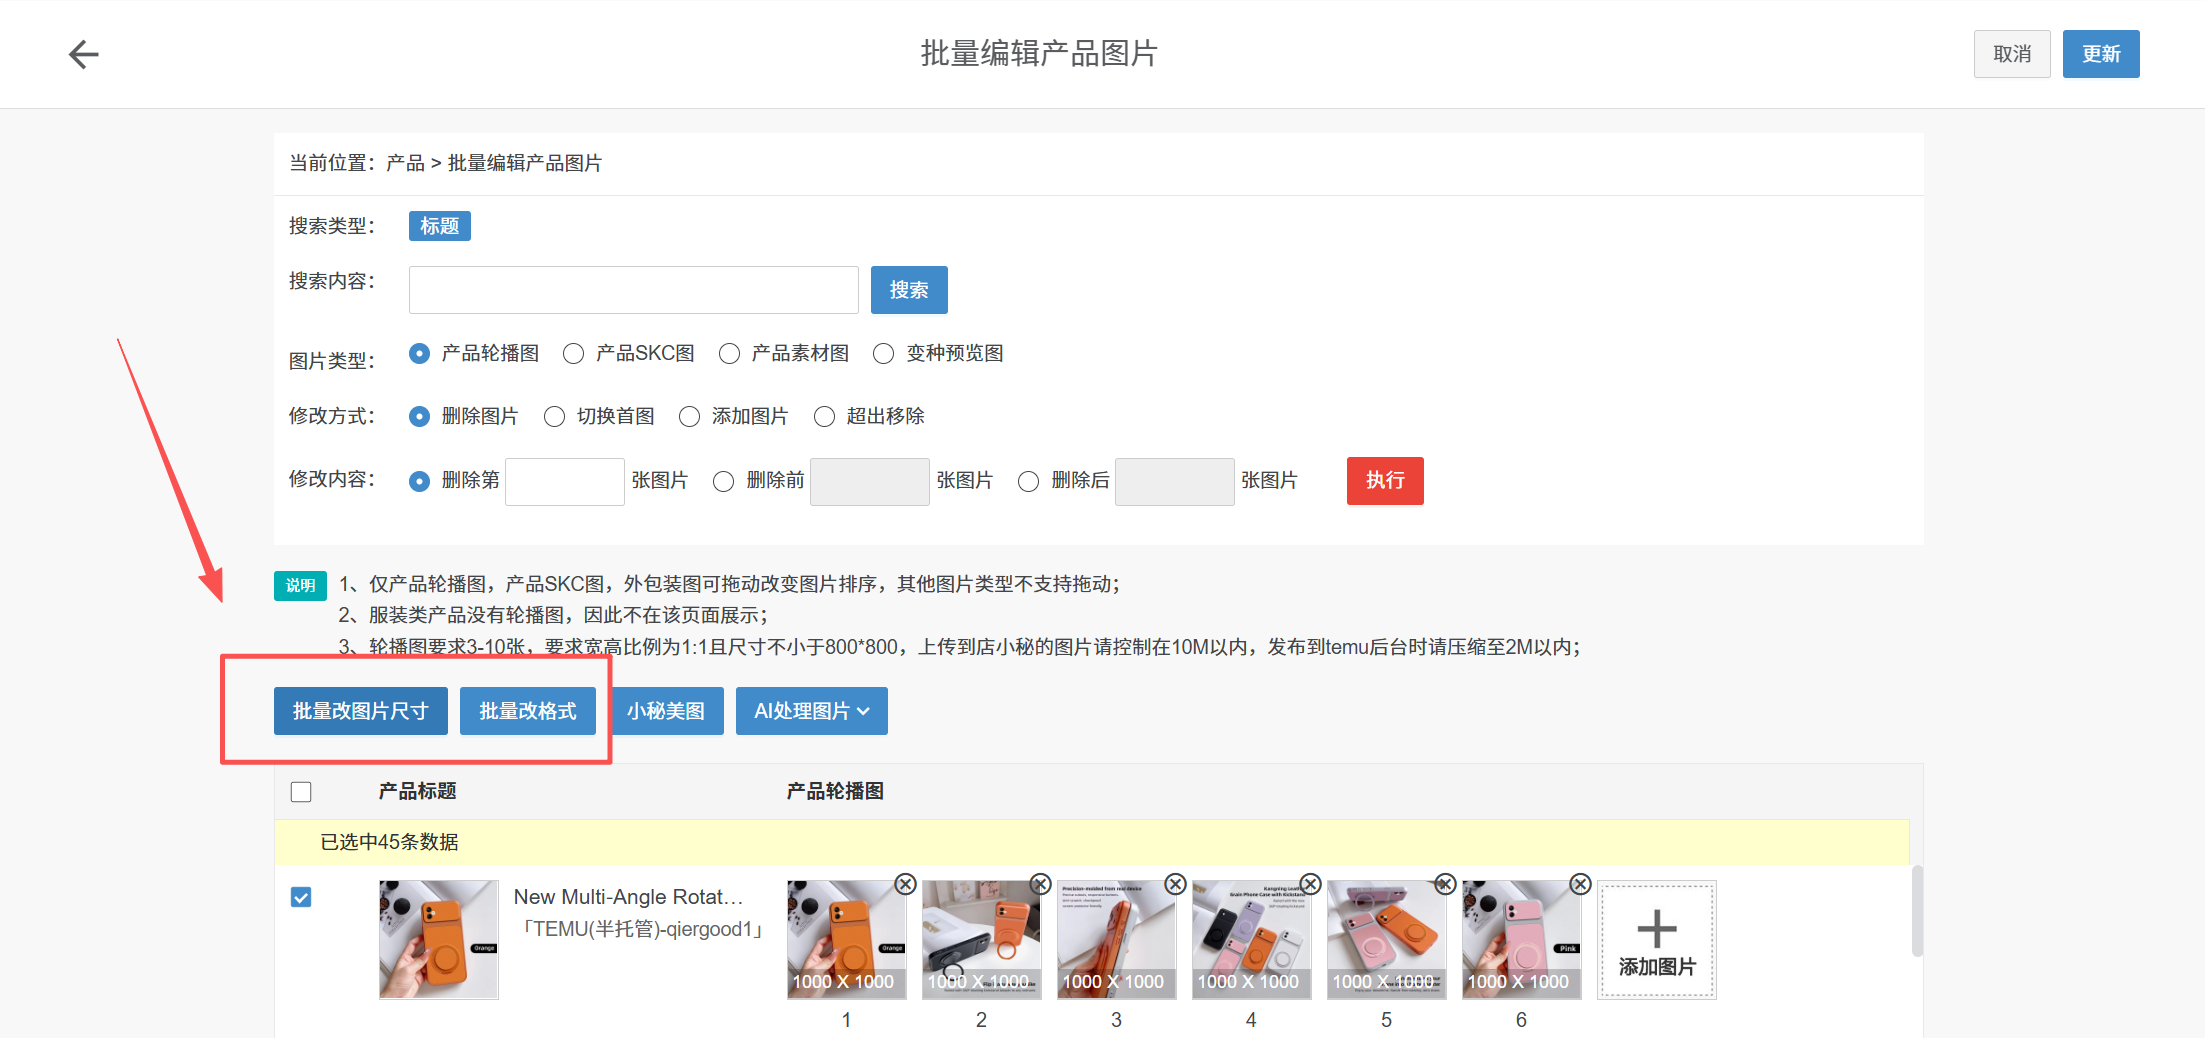Select the 删除后 radio option
Screen dimensions: 2205x1038
[x=1029, y=482]
